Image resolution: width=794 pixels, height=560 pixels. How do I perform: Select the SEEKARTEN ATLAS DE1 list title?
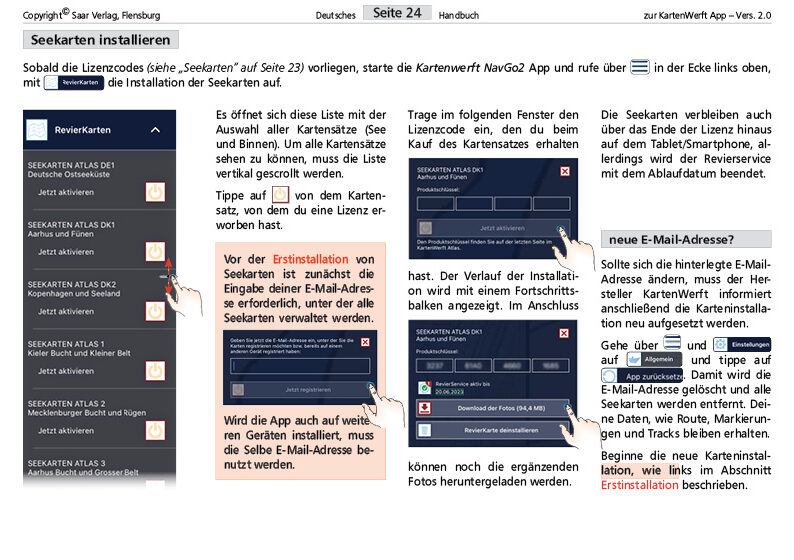point(71,165)
